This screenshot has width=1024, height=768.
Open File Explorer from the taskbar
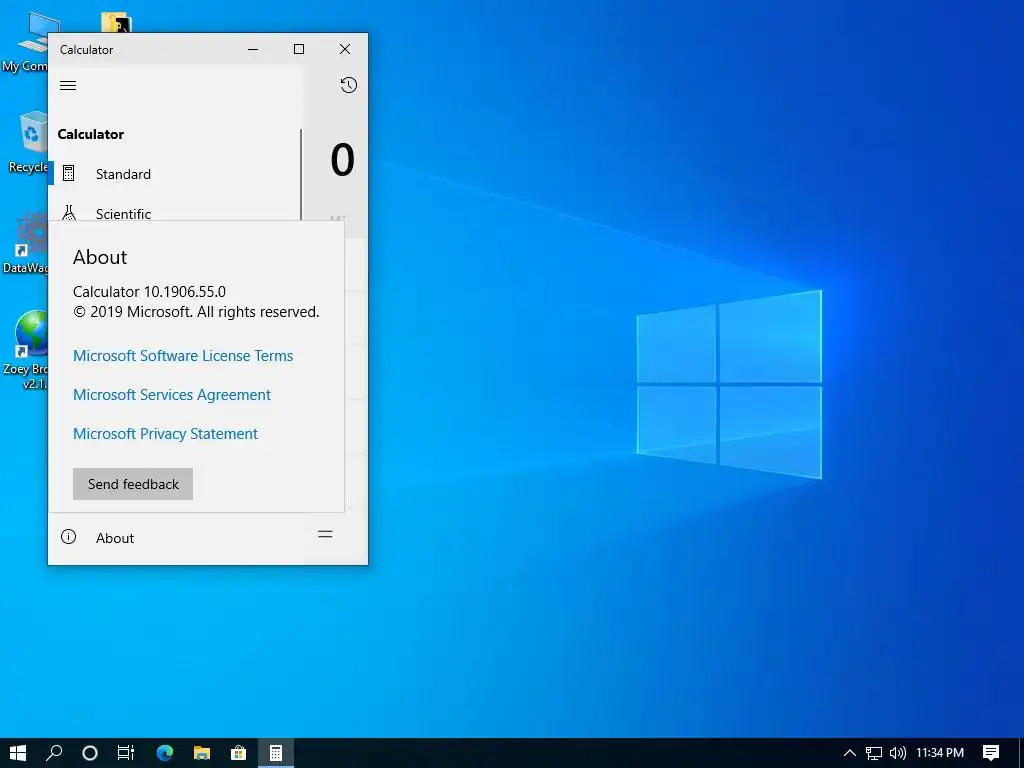pos(202,753)
